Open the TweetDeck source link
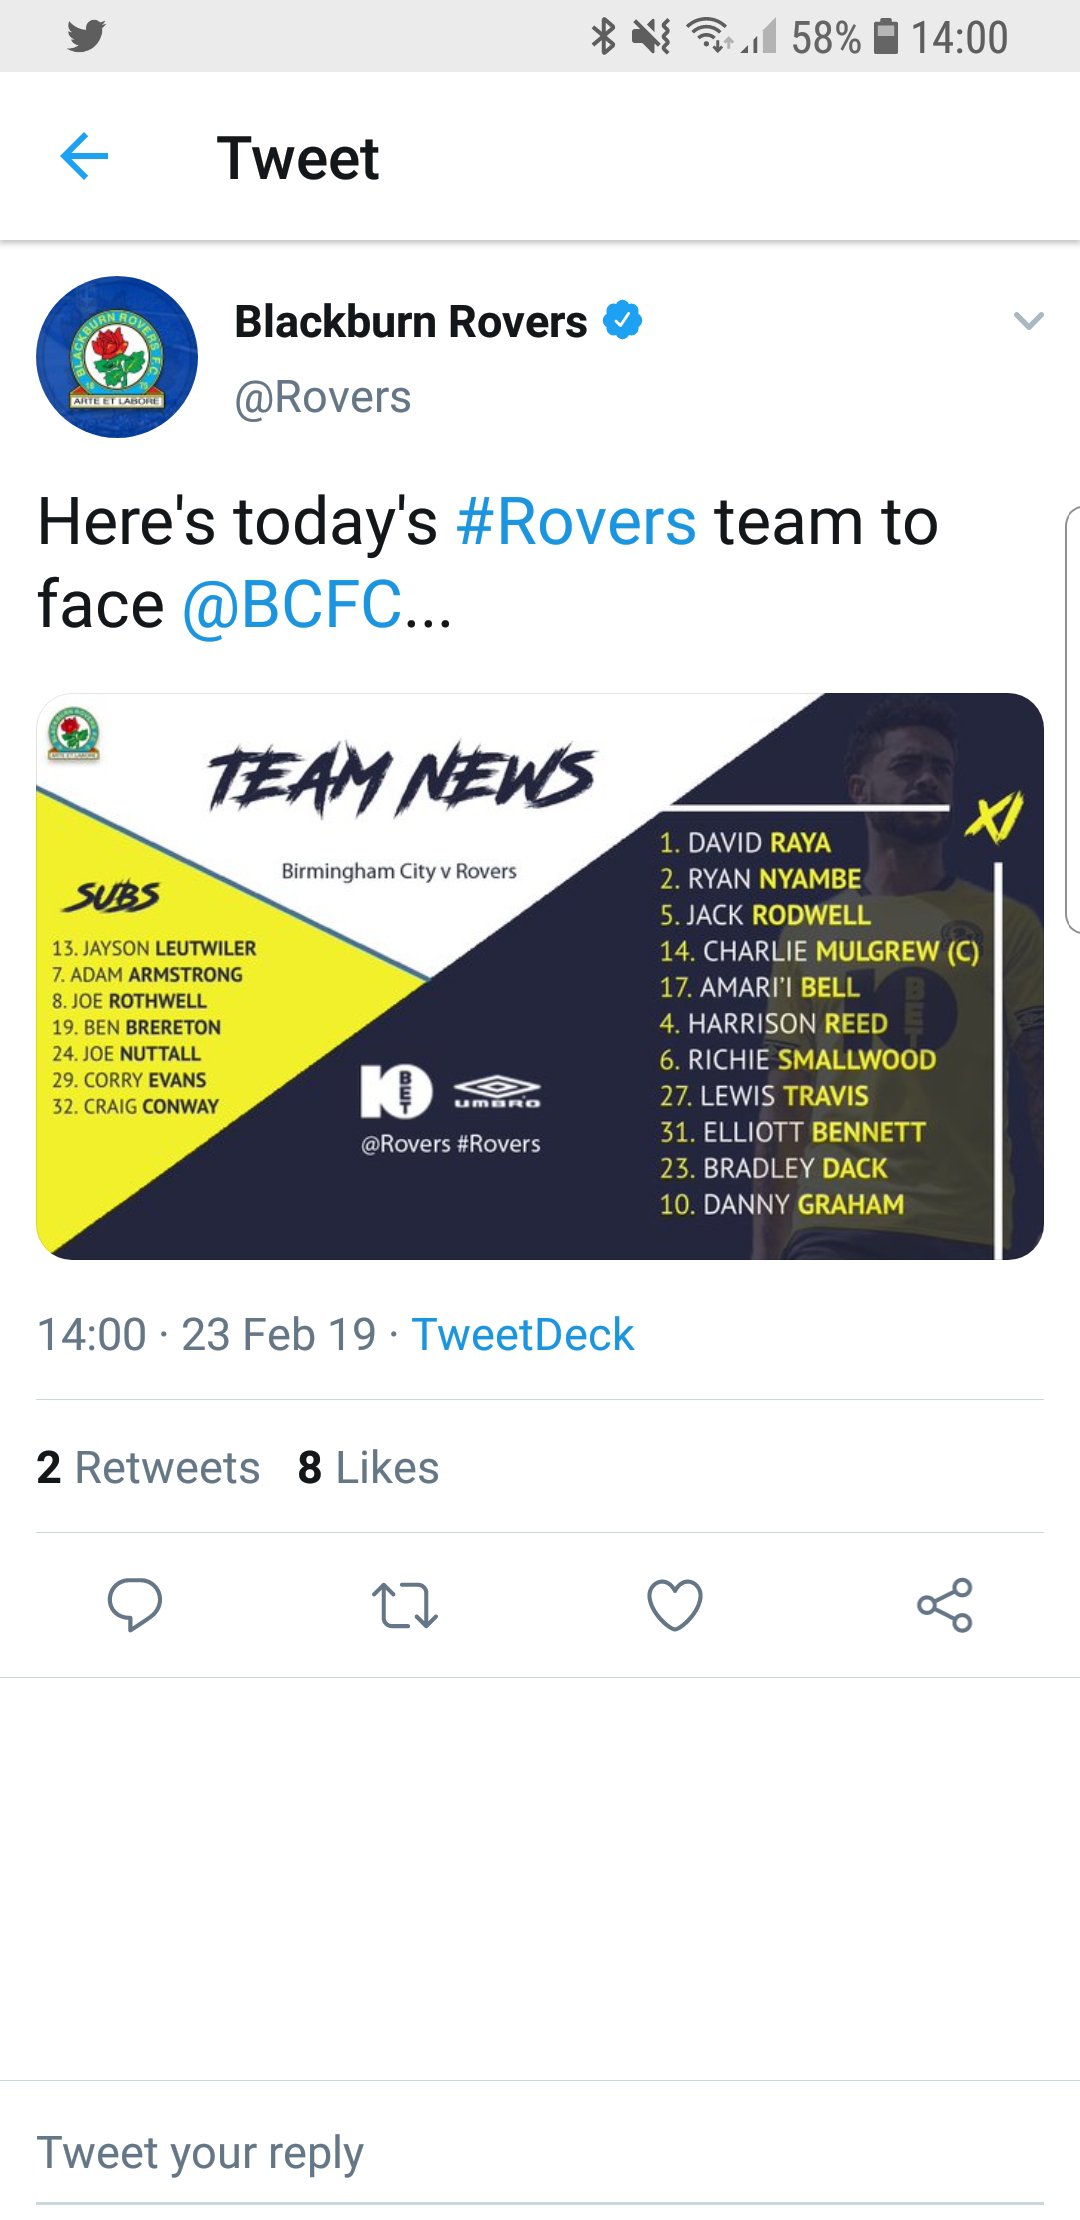Screen dimensions: 1080x2220 coord(523,1334)
